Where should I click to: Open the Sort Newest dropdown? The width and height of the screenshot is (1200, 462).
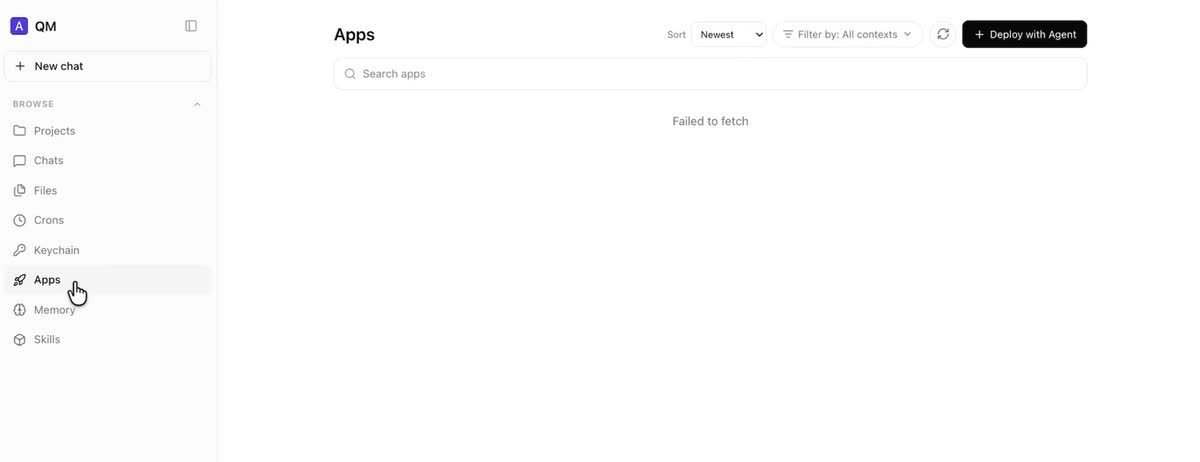(x=729, y=34)
